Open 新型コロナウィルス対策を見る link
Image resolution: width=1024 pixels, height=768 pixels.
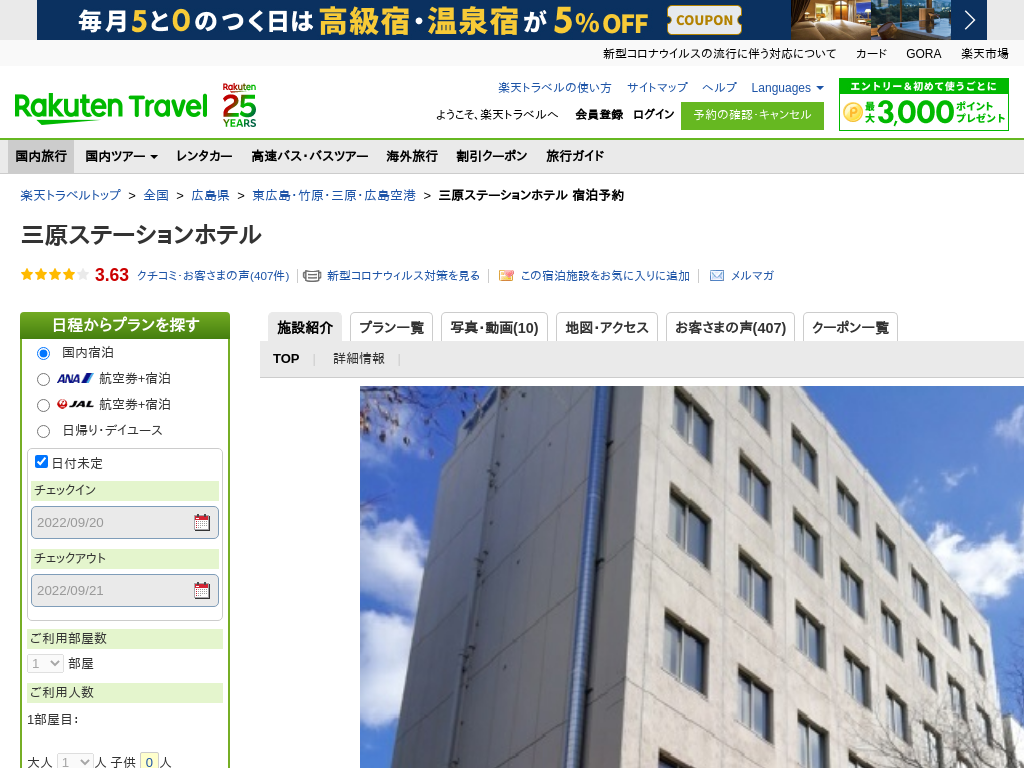403,276
